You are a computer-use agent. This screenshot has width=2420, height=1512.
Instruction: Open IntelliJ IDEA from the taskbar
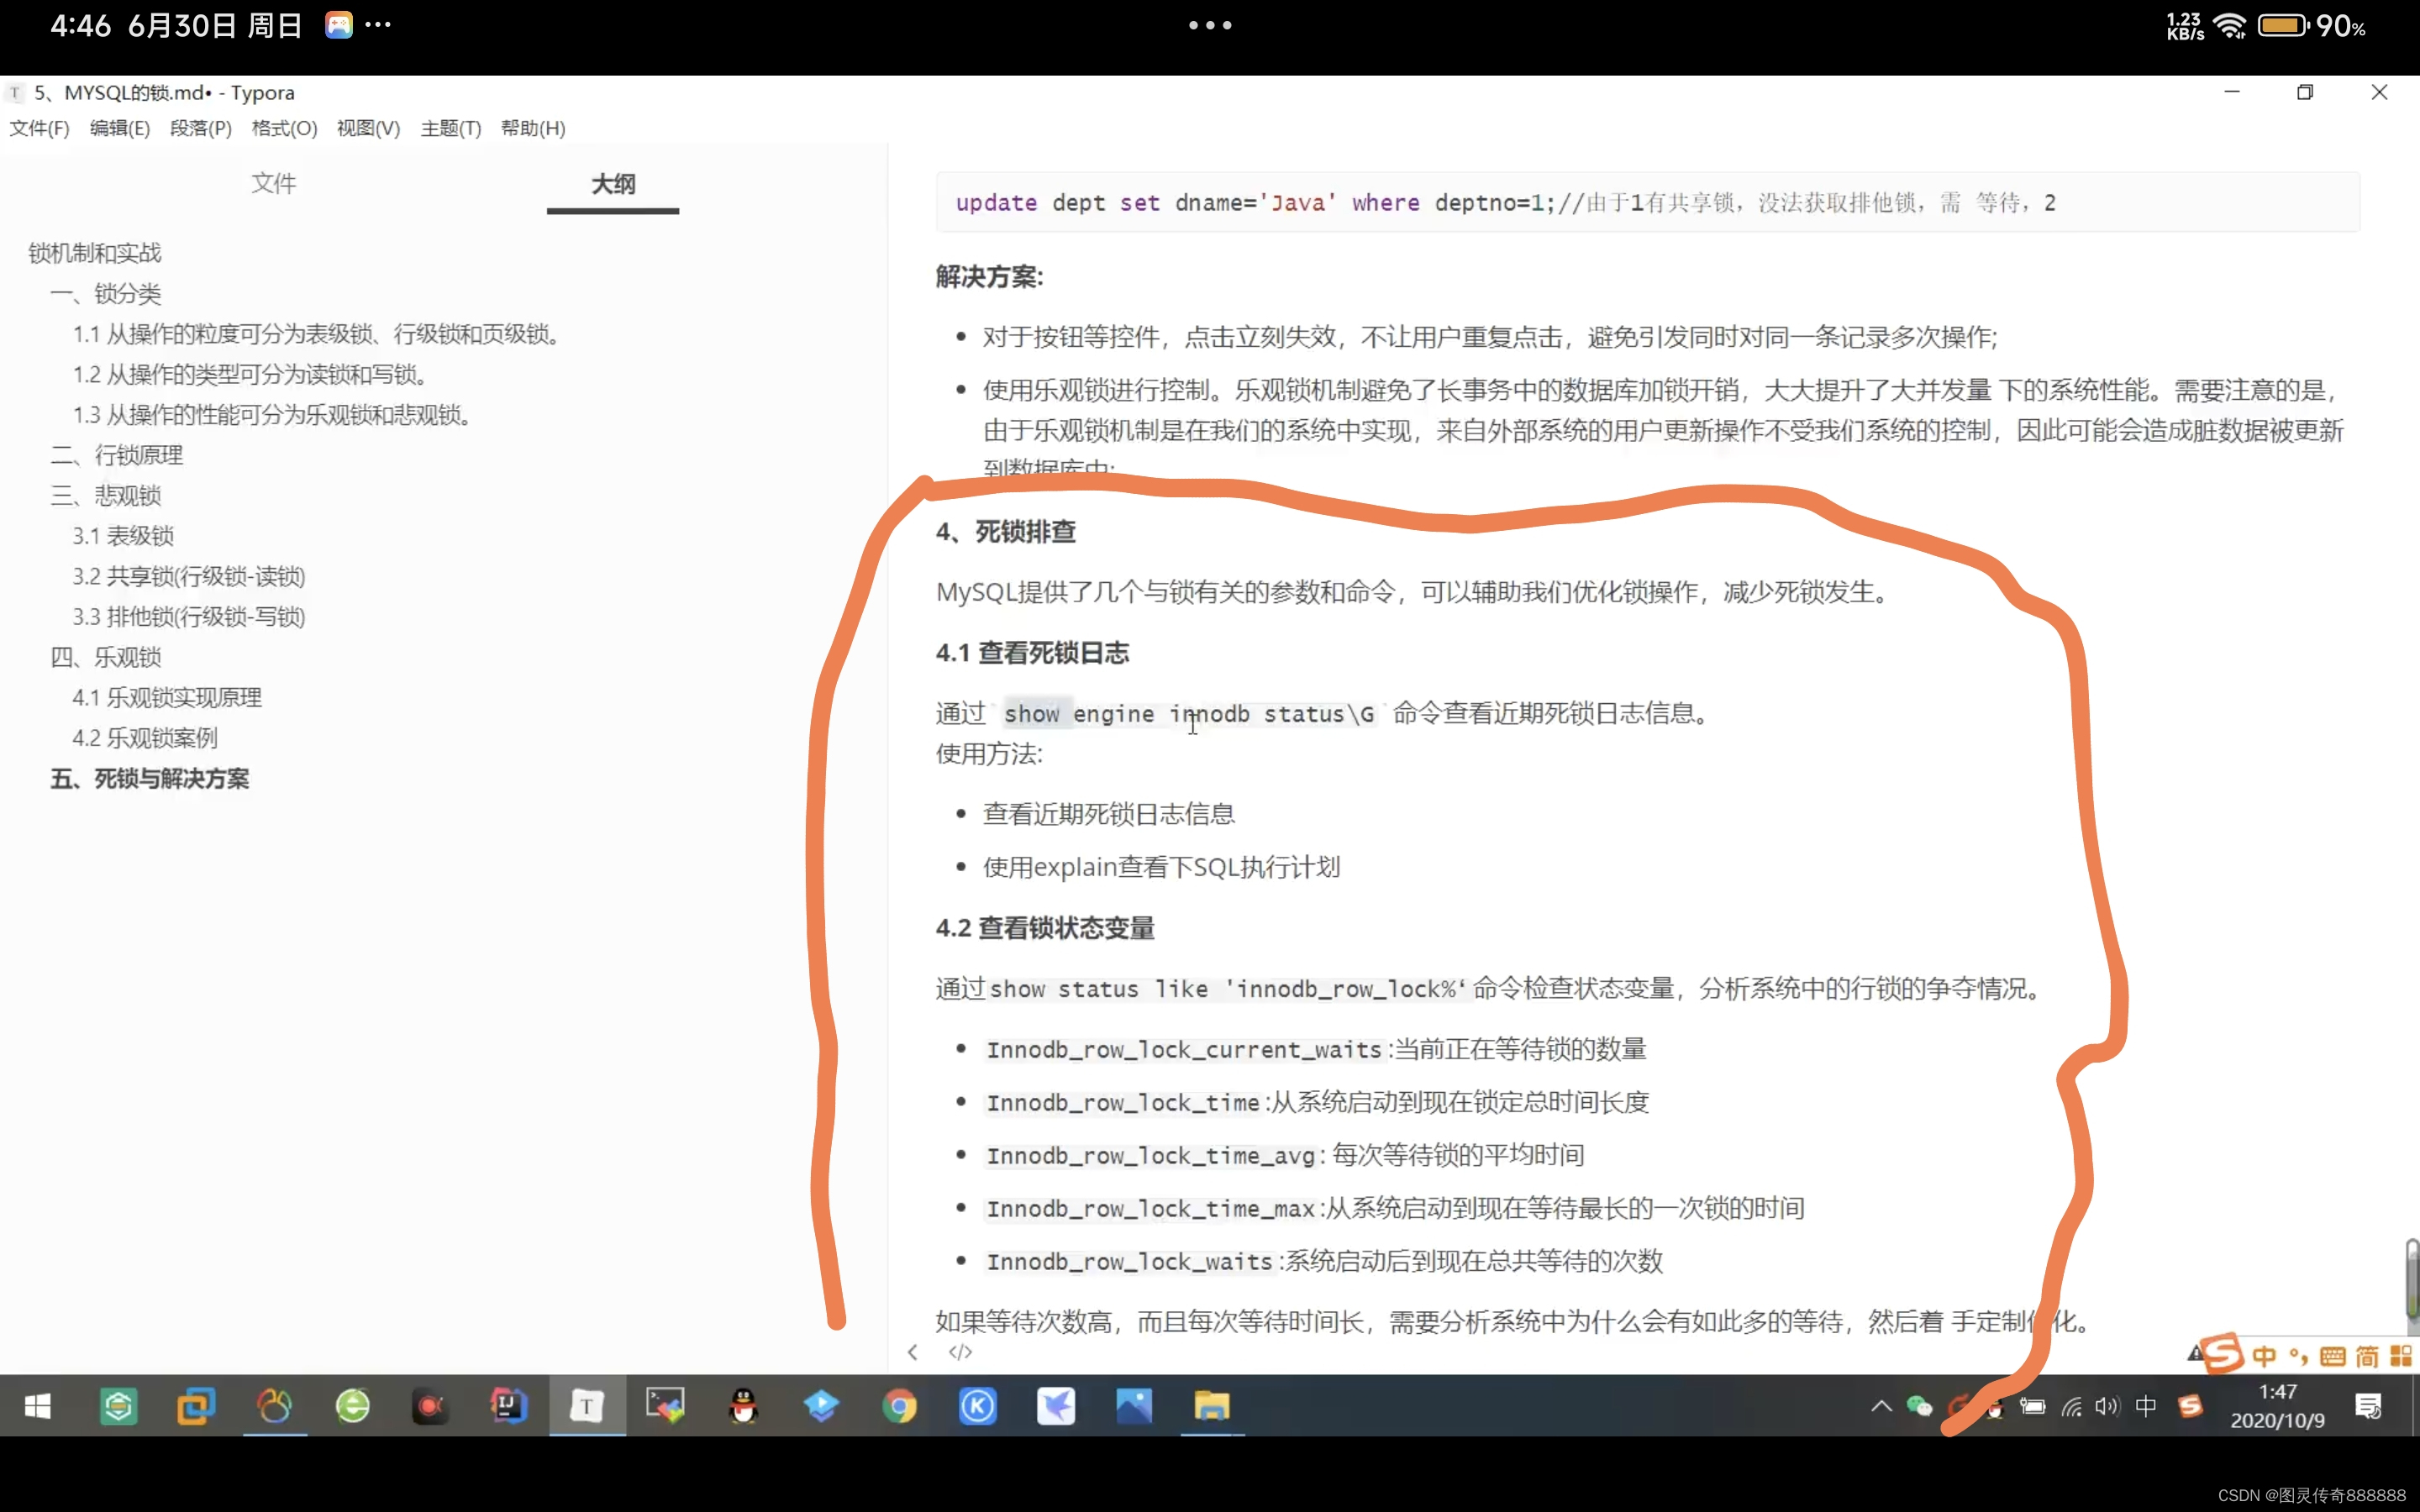[508, 1406]
